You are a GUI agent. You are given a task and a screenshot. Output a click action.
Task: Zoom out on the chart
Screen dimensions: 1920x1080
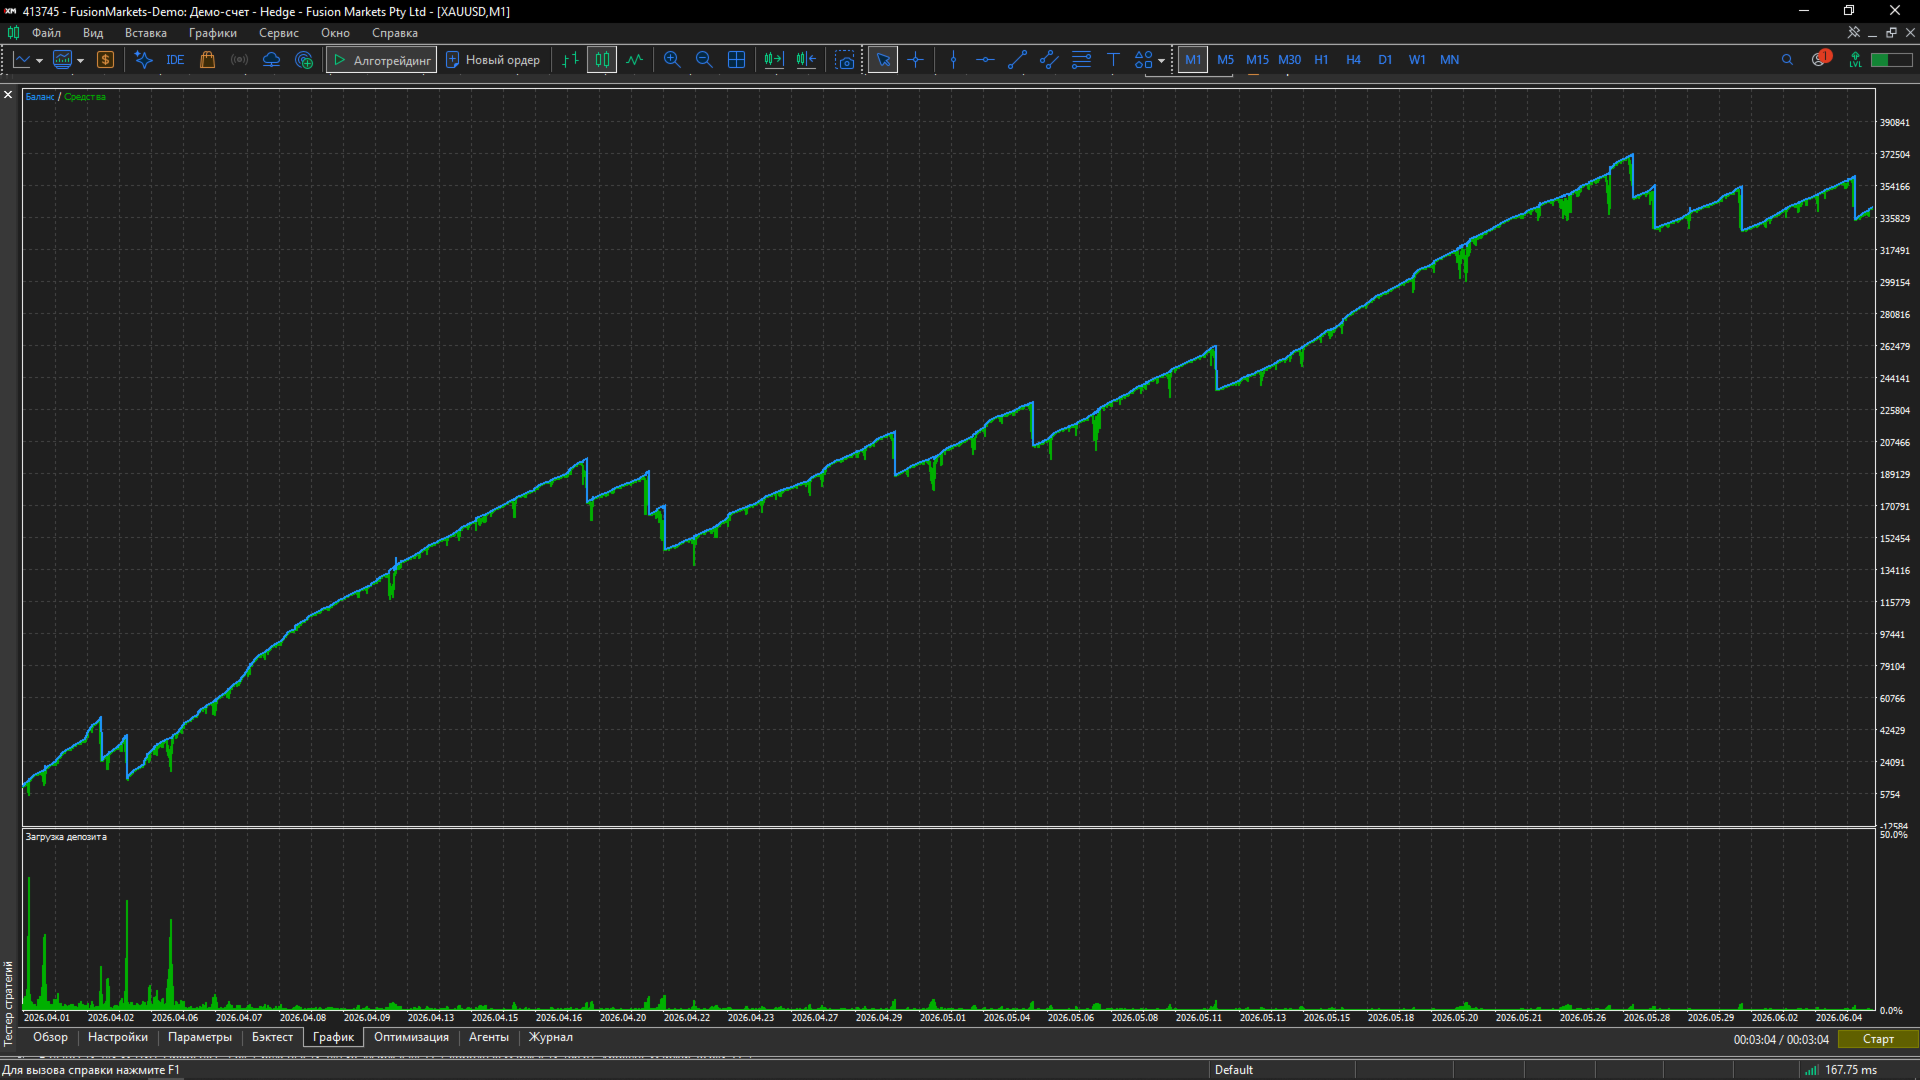tap(704, 60)
